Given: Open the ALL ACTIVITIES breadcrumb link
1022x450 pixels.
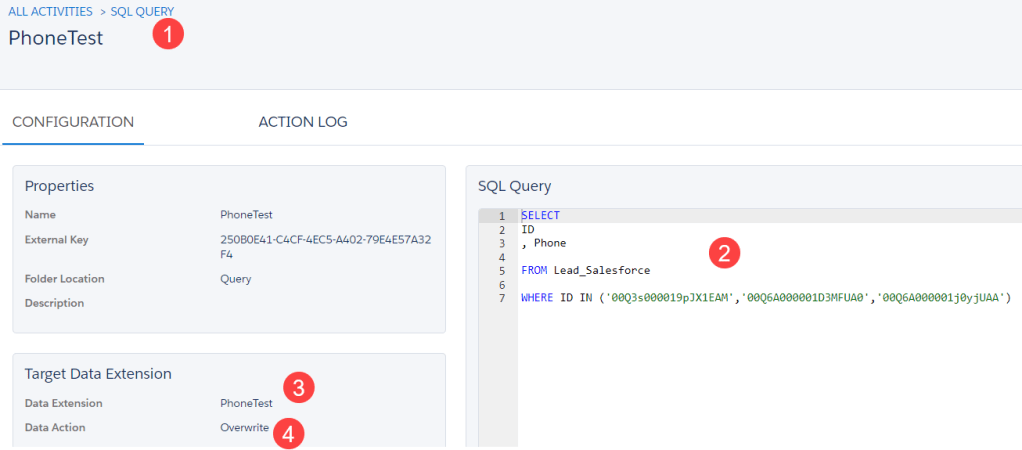Looking at the screenshot, I should pos(49,11).
